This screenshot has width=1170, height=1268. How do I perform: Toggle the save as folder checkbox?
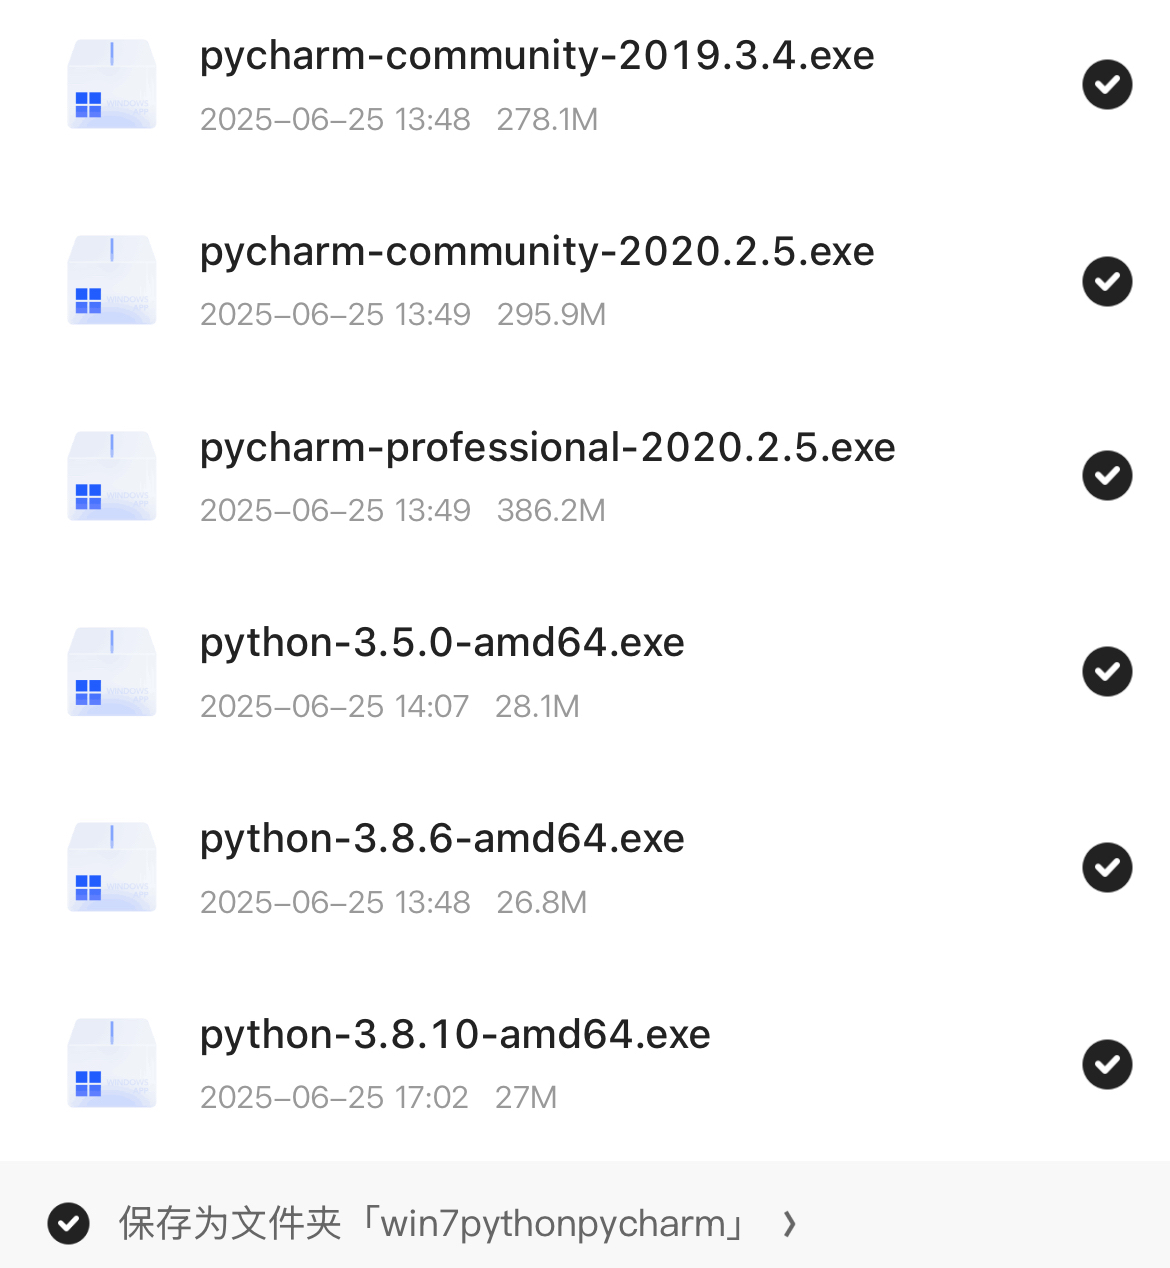pyautogui.click(x=69, y=1223)
